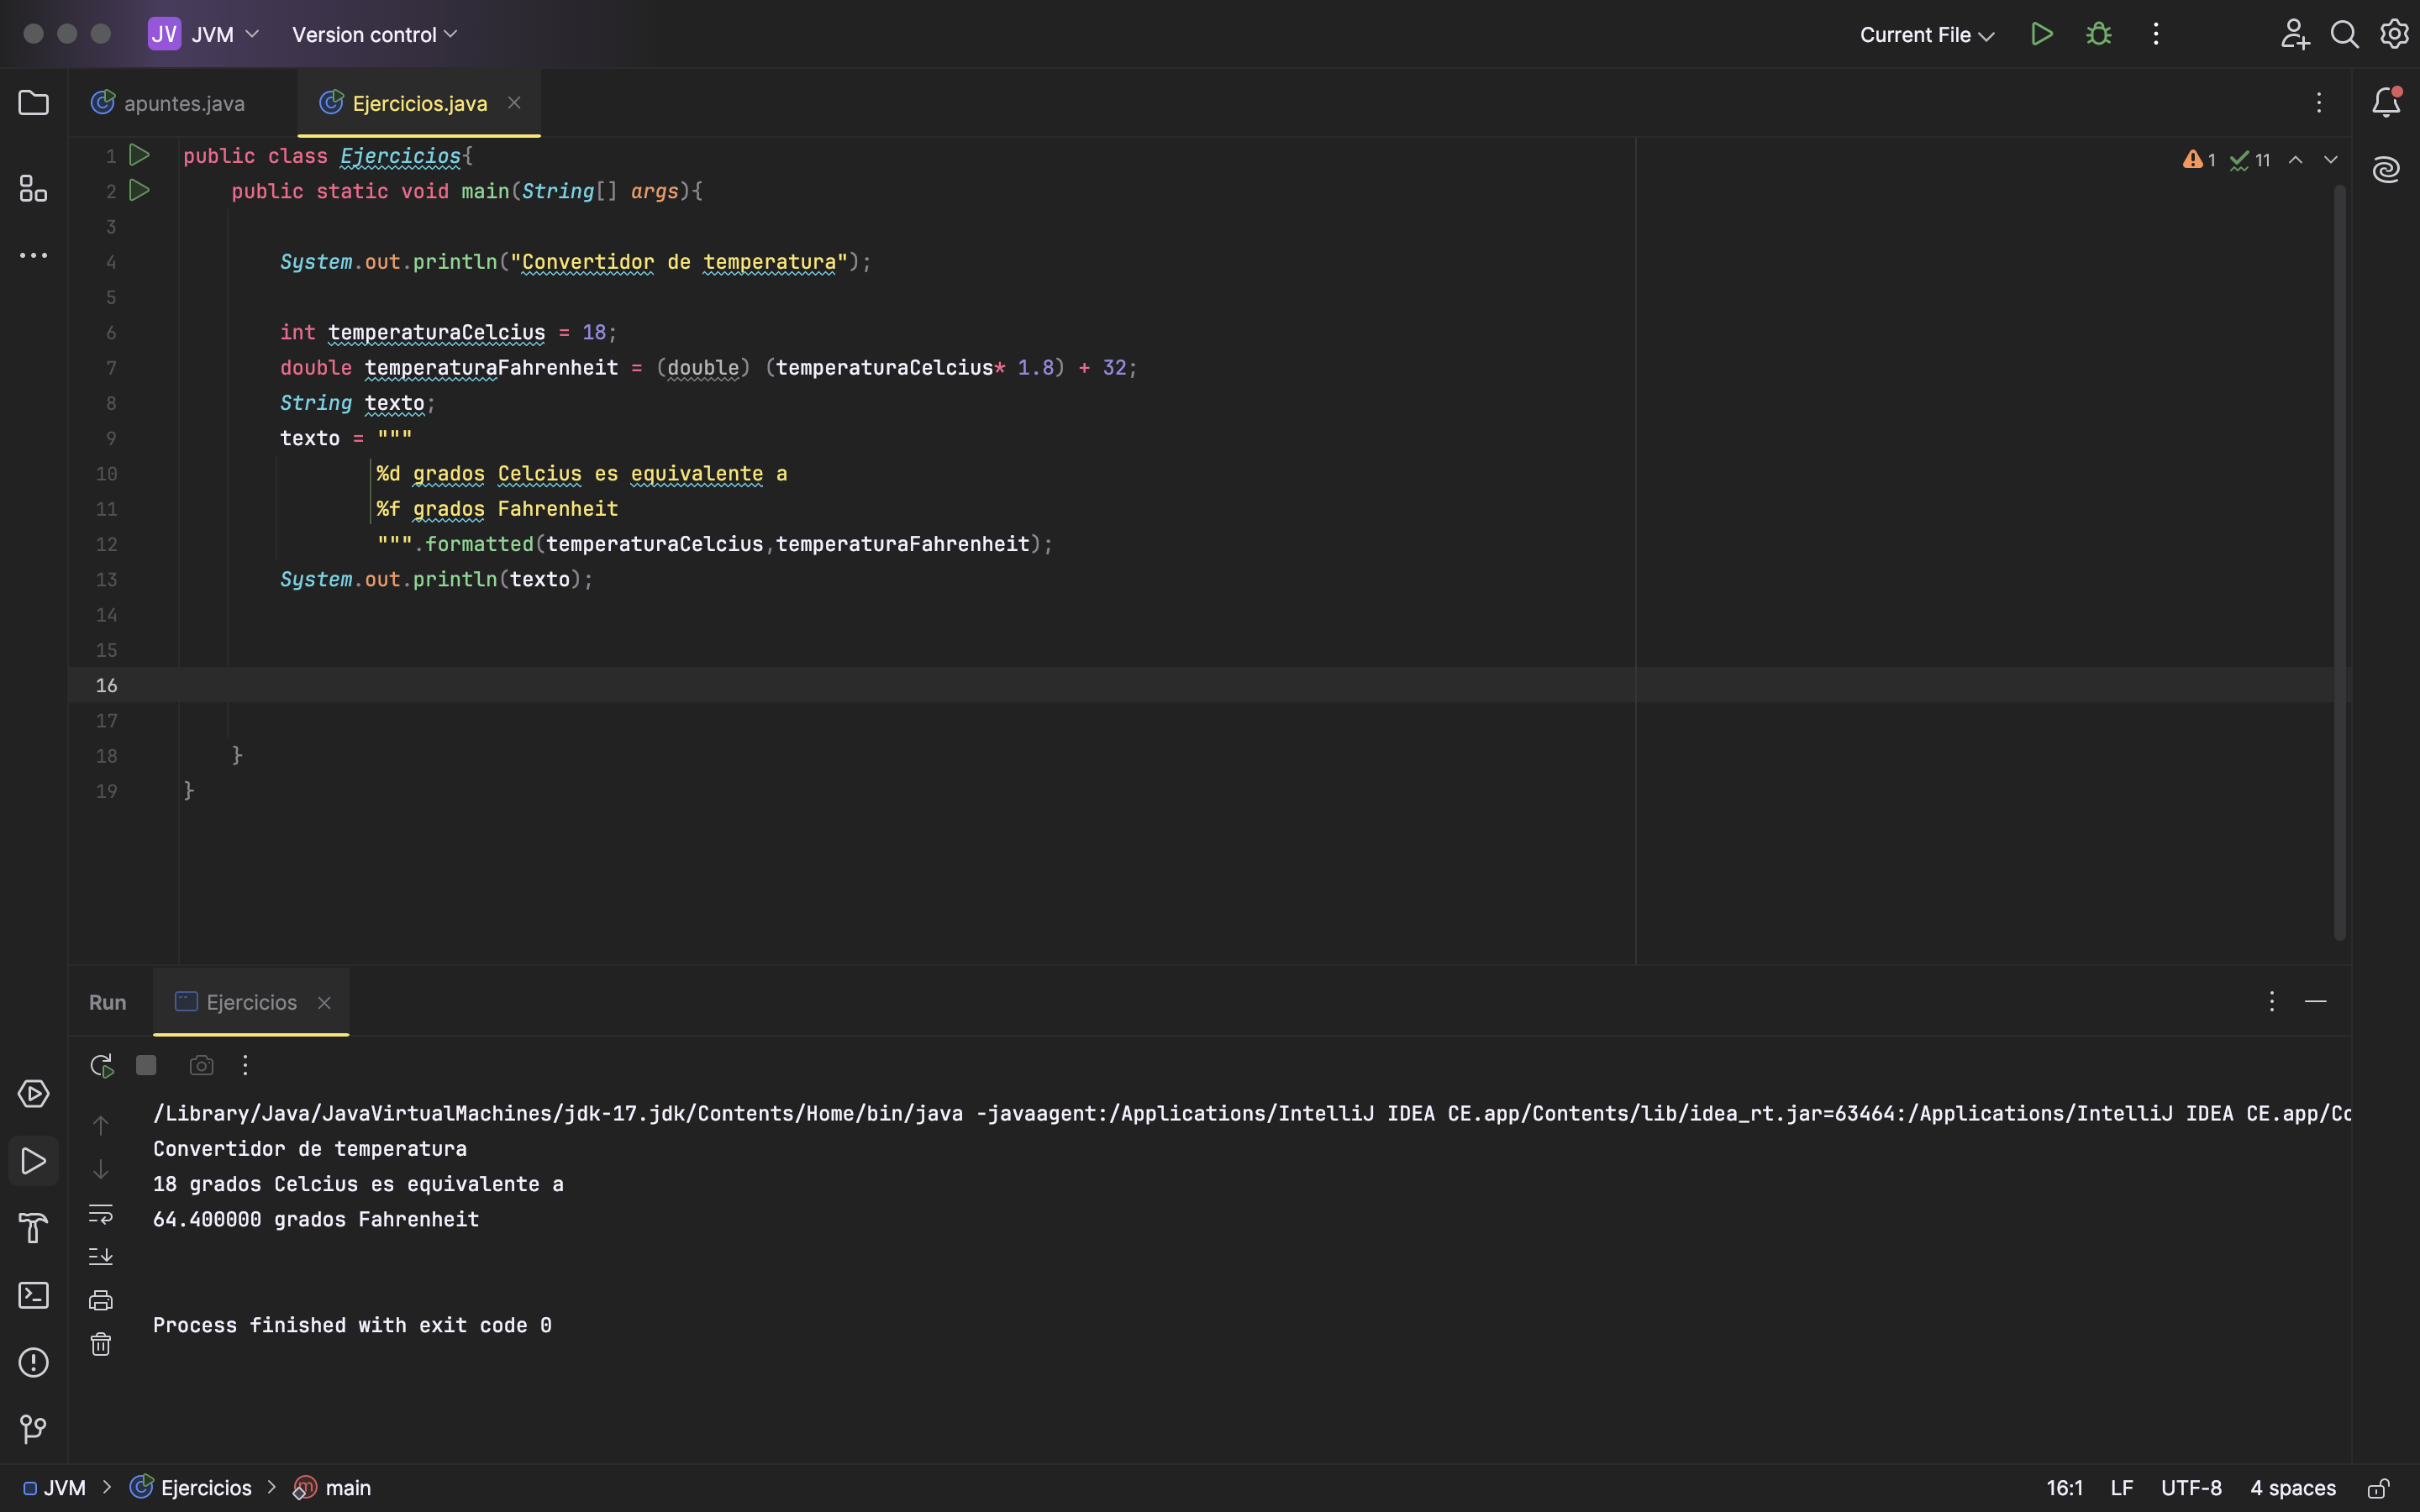Open go-to-line via 16:1 position

(2064, 1488)
